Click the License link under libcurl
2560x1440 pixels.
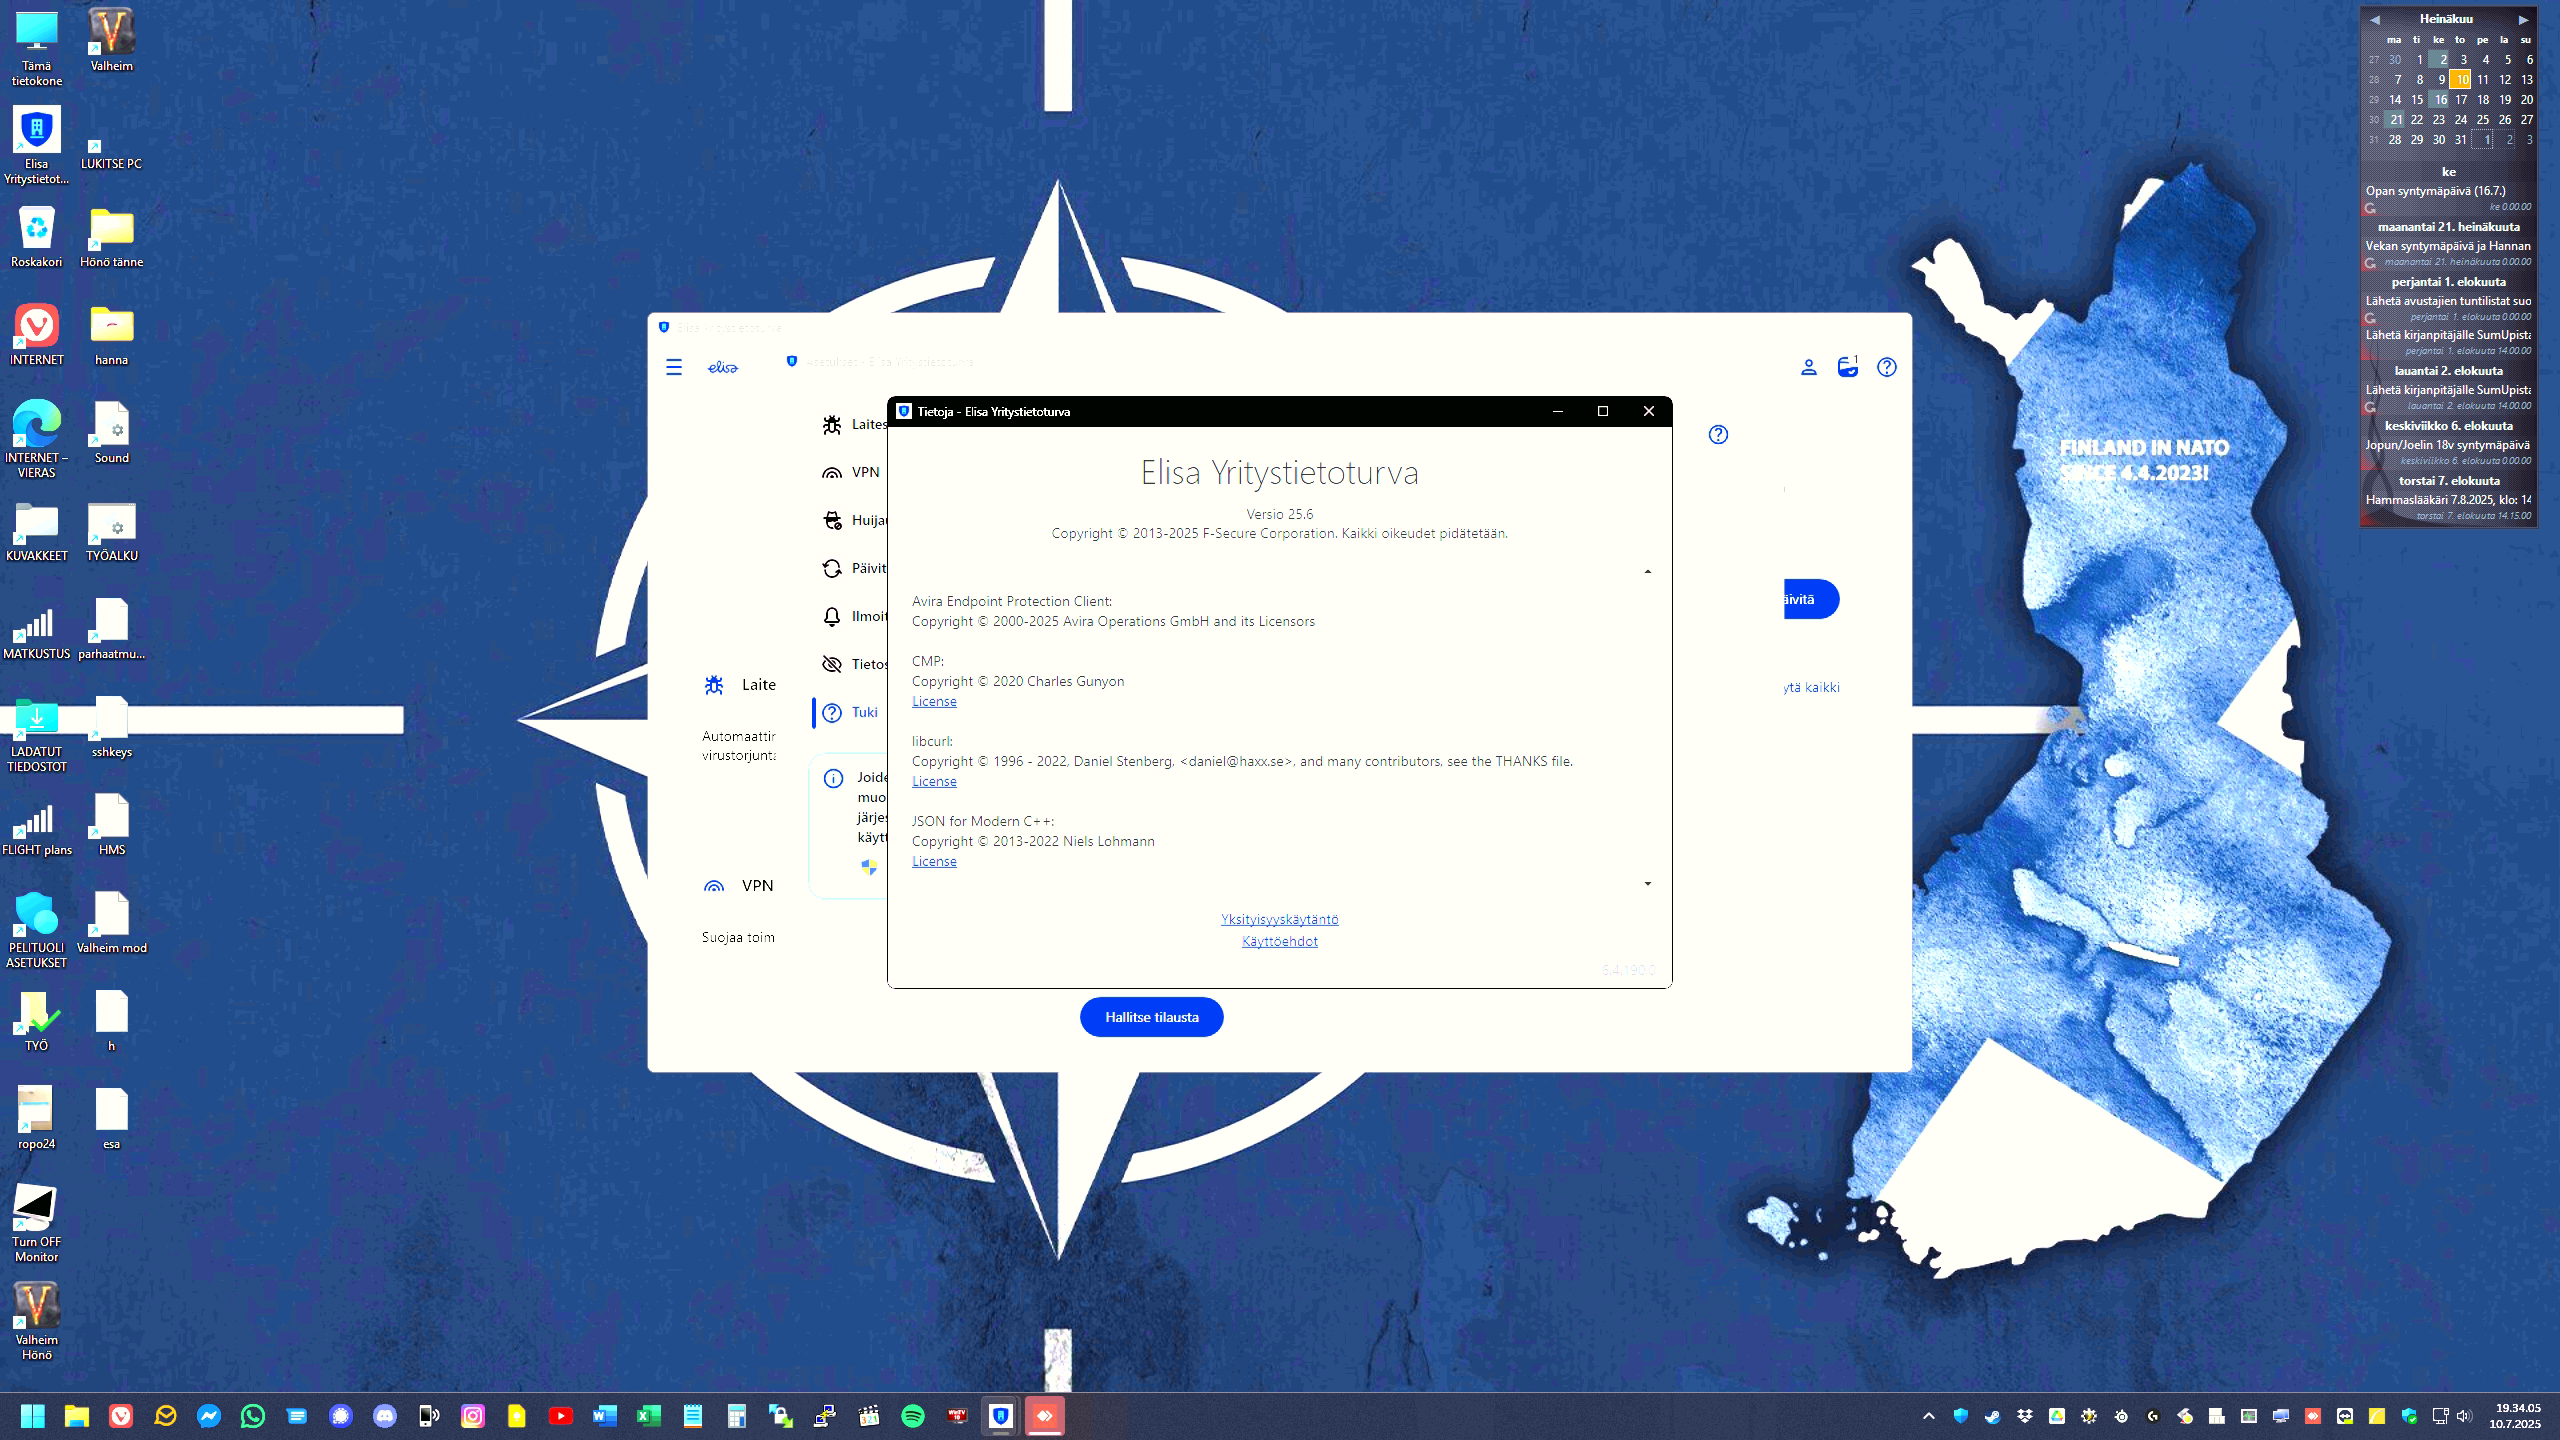(934, 781)
